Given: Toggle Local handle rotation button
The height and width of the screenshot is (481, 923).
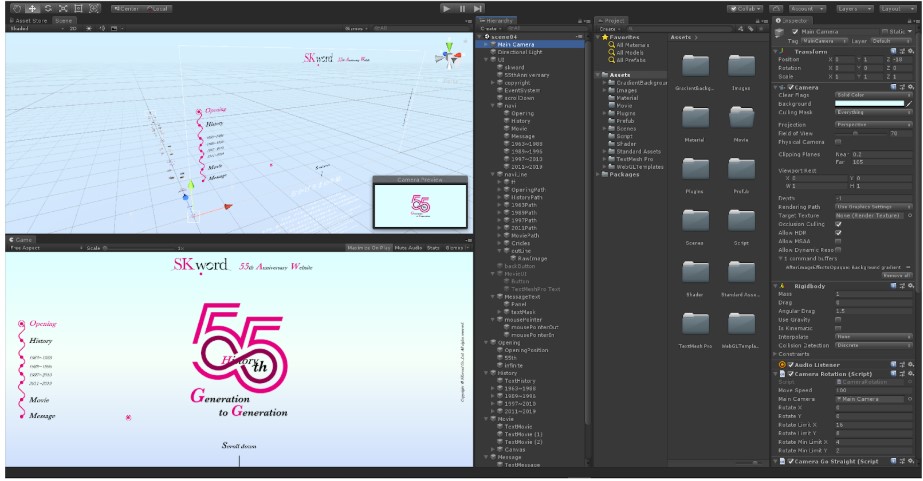Looking at the screenshot, I should pyautogui.click(x=157, y=9).
